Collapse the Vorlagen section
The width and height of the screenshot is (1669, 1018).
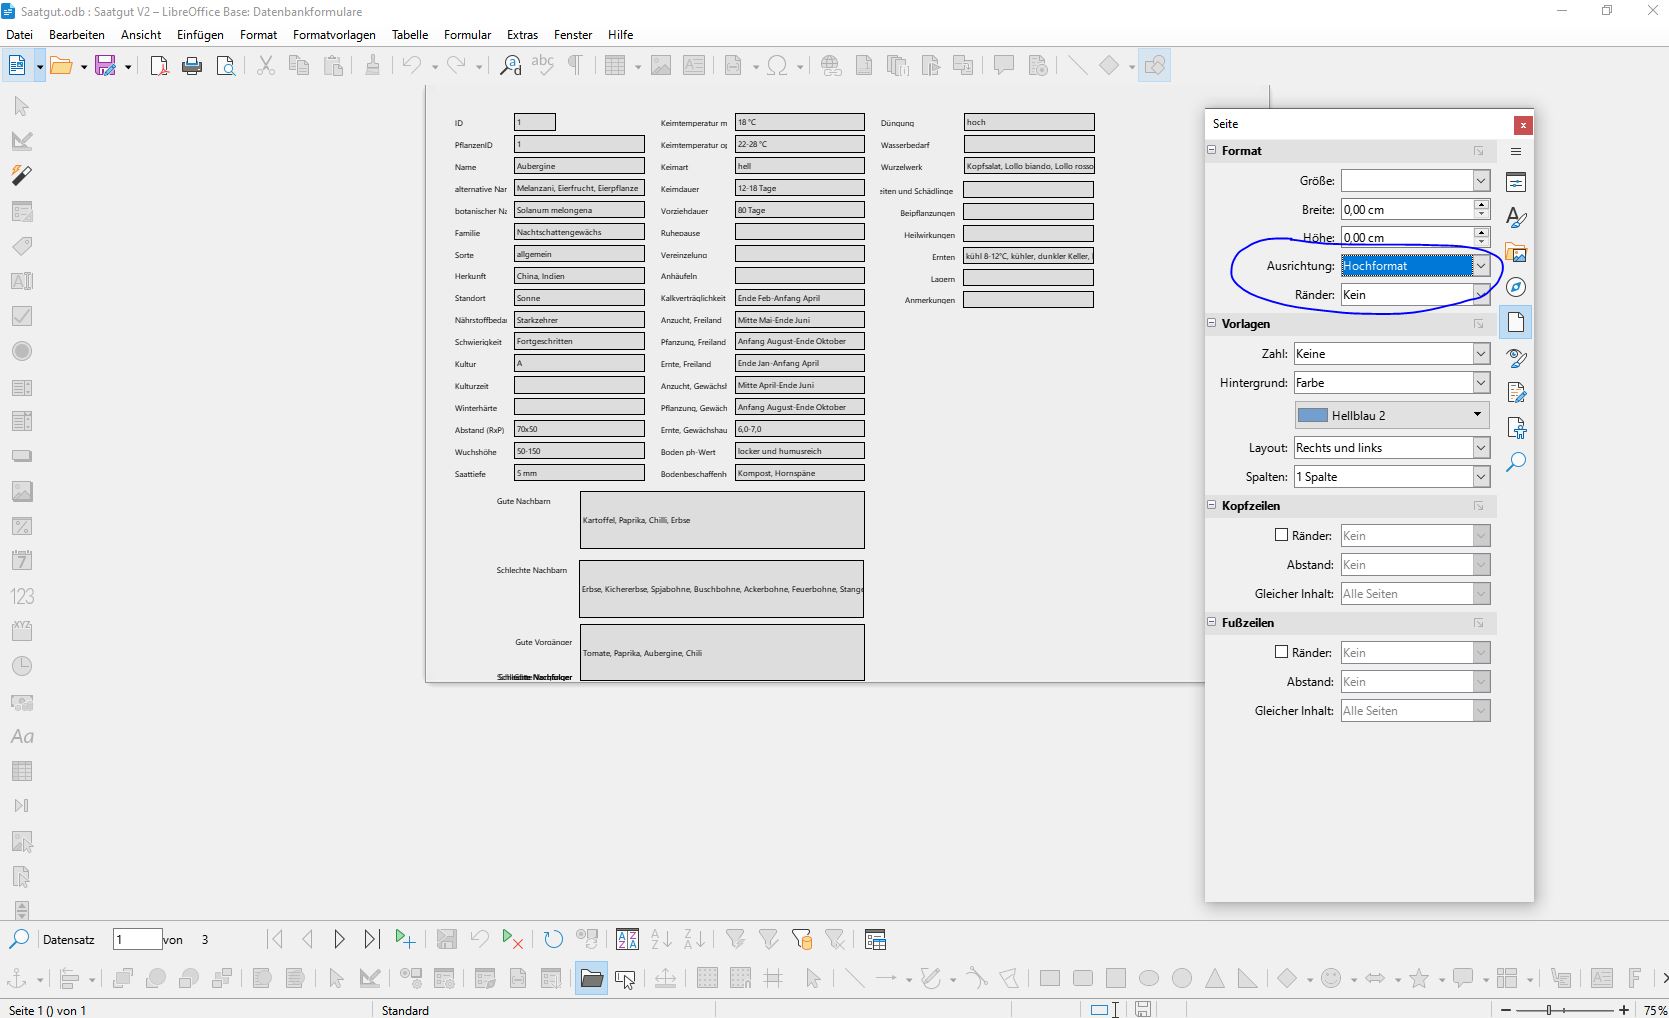click(x=1212, y=323)
